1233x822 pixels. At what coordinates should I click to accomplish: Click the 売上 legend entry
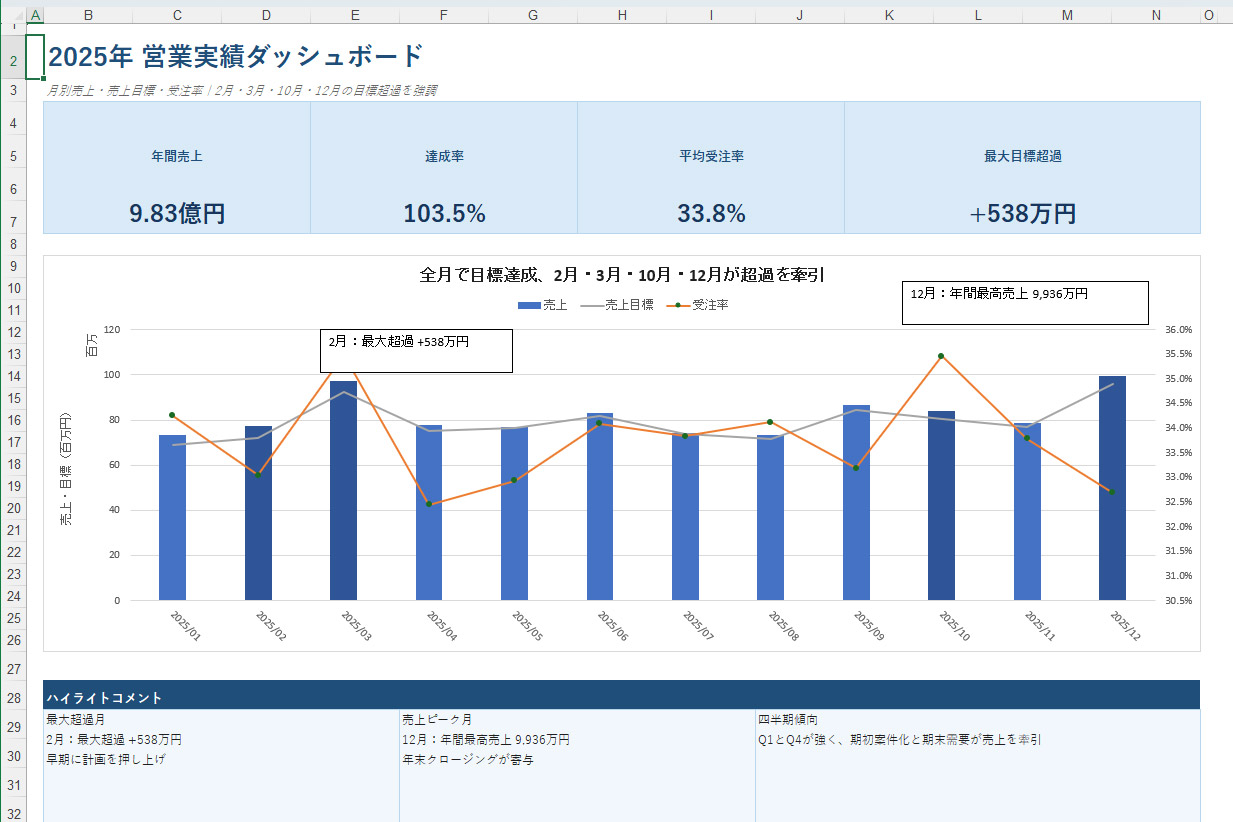(x=543, y=305)
